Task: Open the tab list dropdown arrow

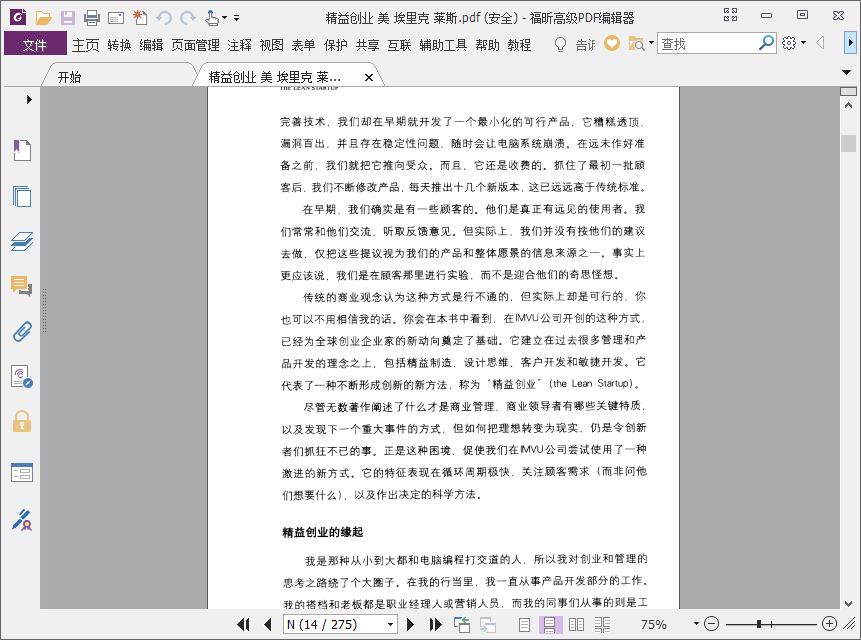Action: (846, 72)
